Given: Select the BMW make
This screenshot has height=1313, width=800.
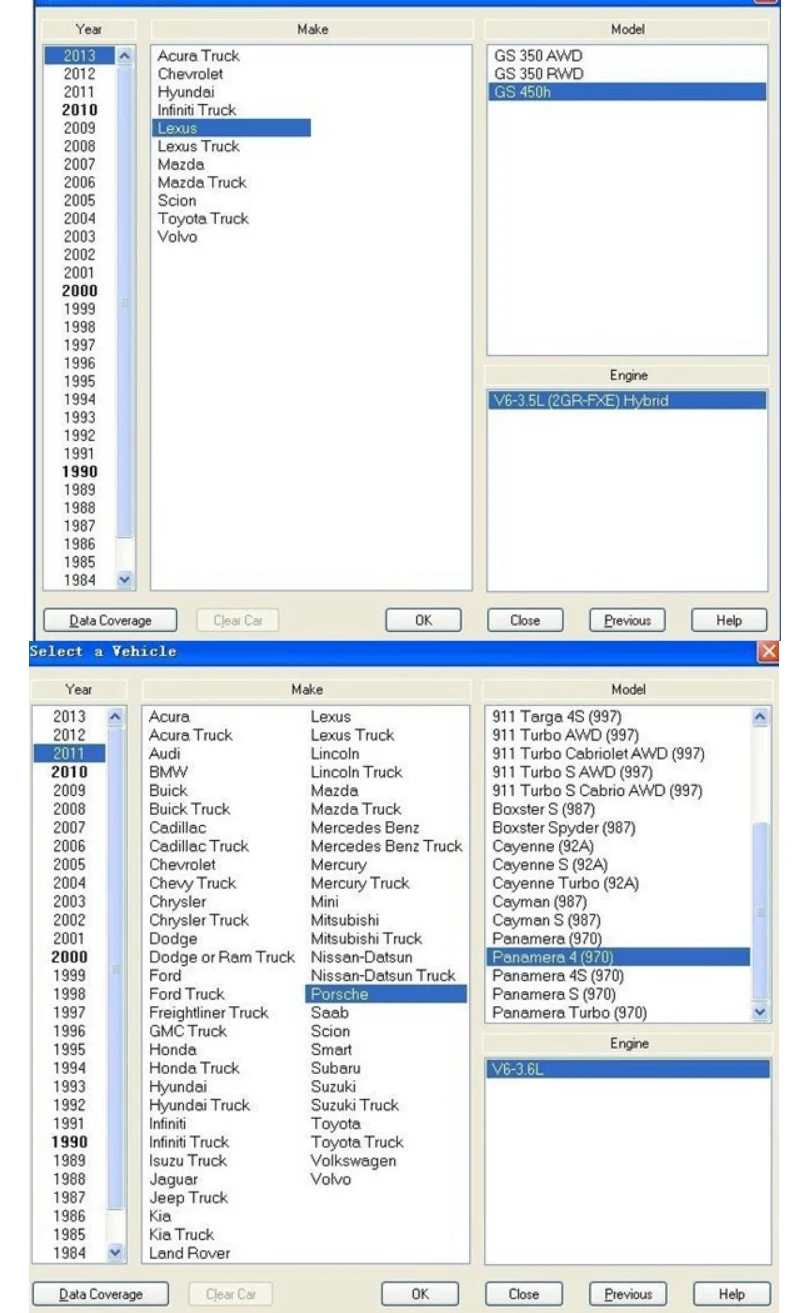Looking at the screenshot, I should [167, 772].
